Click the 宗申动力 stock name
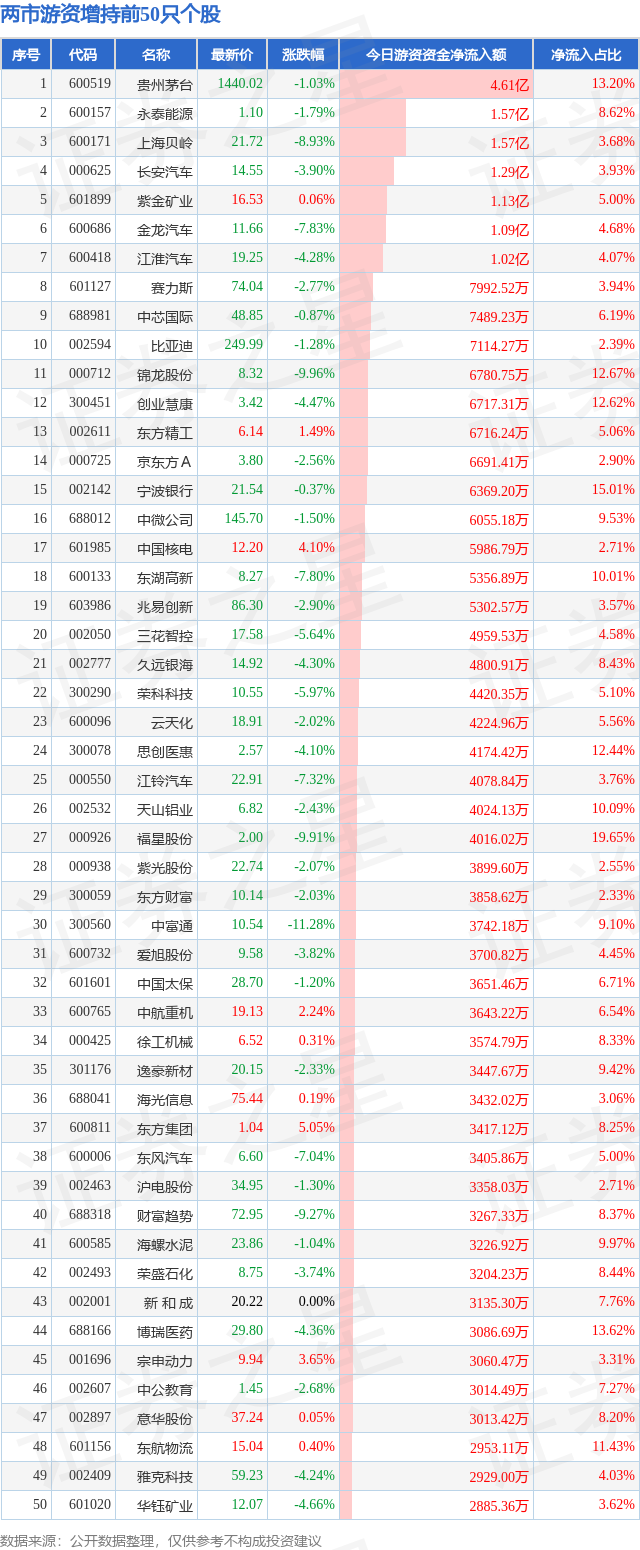The height and width of the screenshot is (1550, 640). click(165, 1361)
